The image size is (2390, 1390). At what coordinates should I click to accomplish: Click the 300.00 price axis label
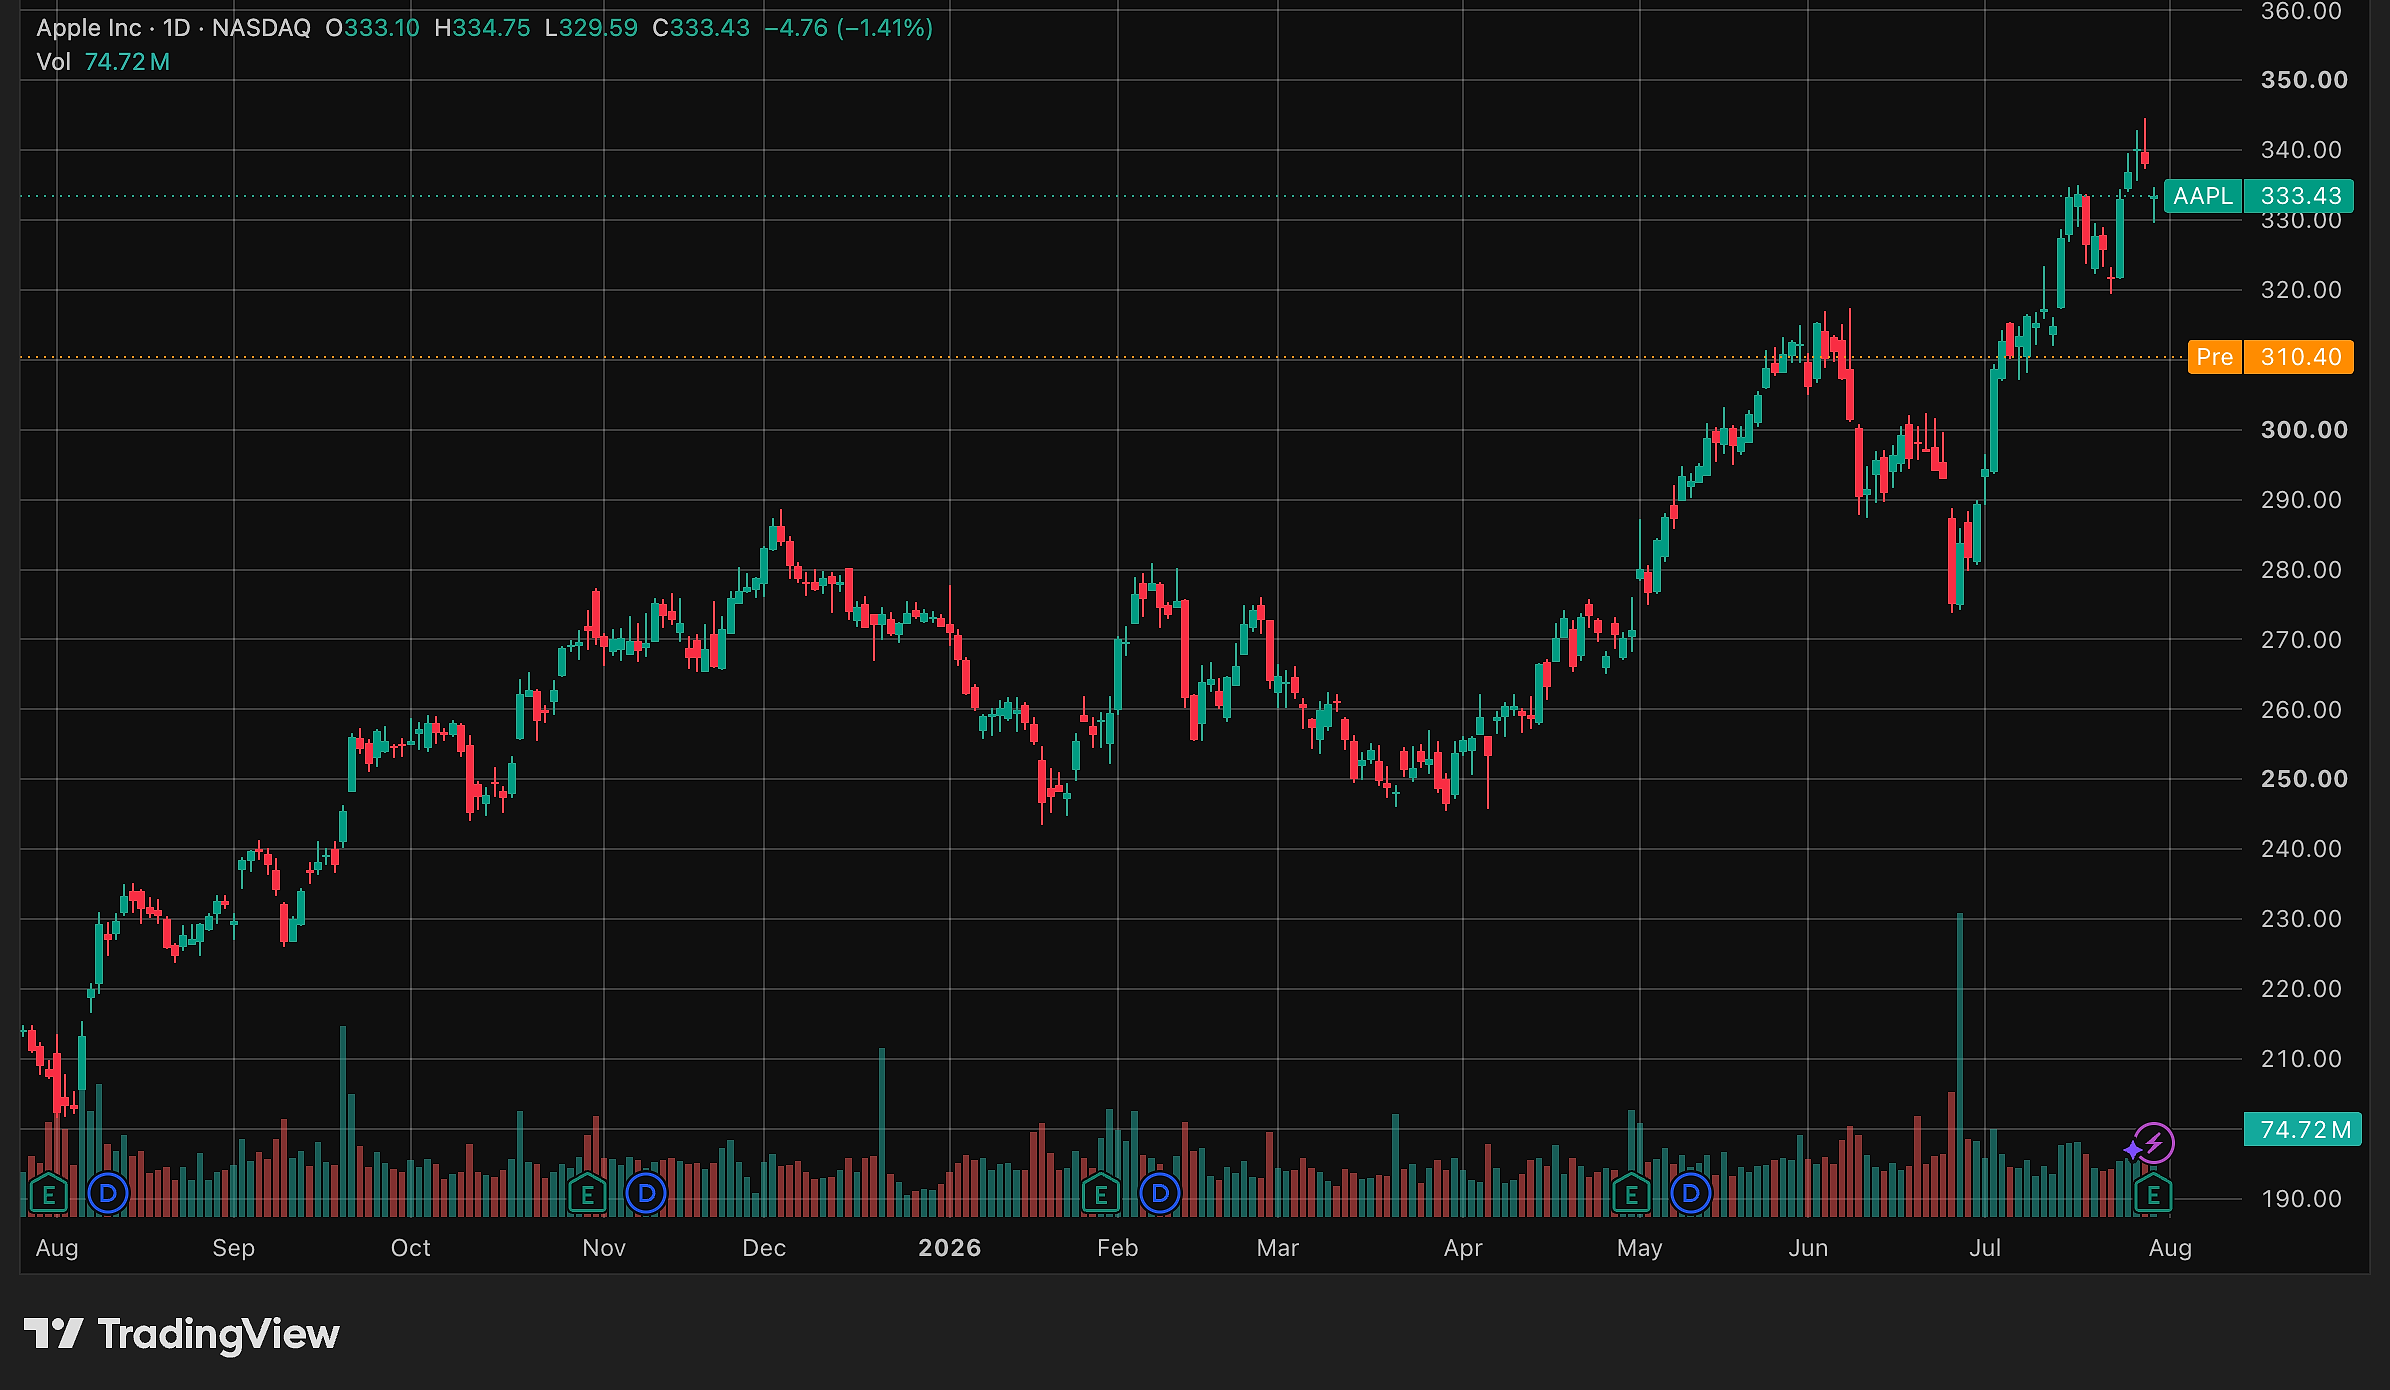click(2304, 430)
